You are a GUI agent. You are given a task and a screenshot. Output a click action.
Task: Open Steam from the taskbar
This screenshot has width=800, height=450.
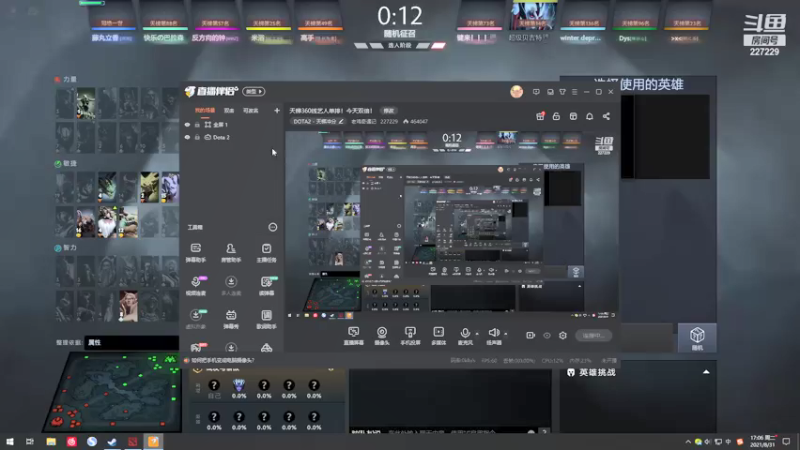(112, 441)
